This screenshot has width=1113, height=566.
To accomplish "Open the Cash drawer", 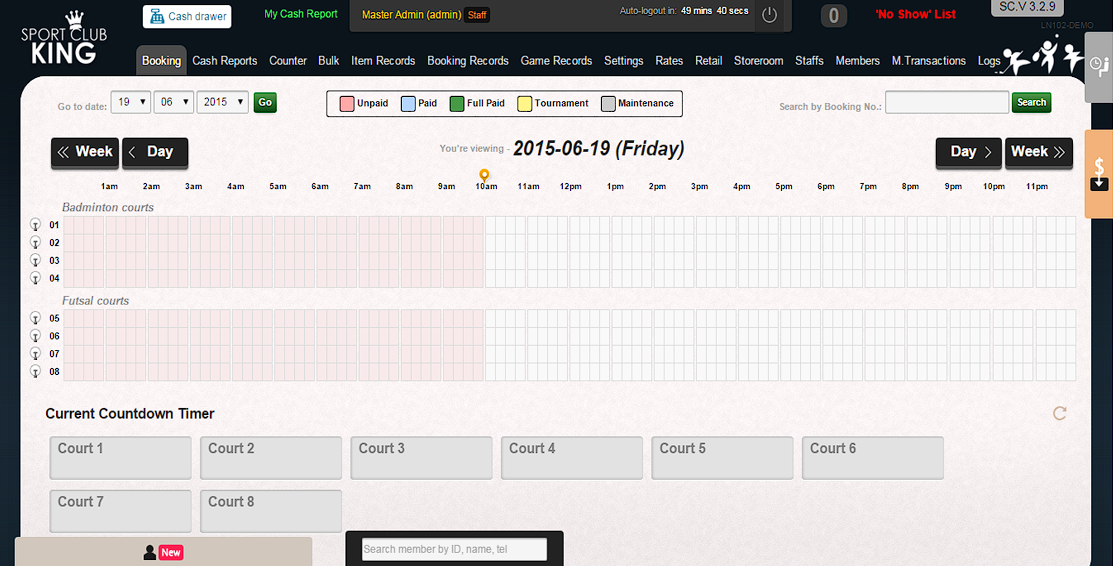I will point(186,16).
